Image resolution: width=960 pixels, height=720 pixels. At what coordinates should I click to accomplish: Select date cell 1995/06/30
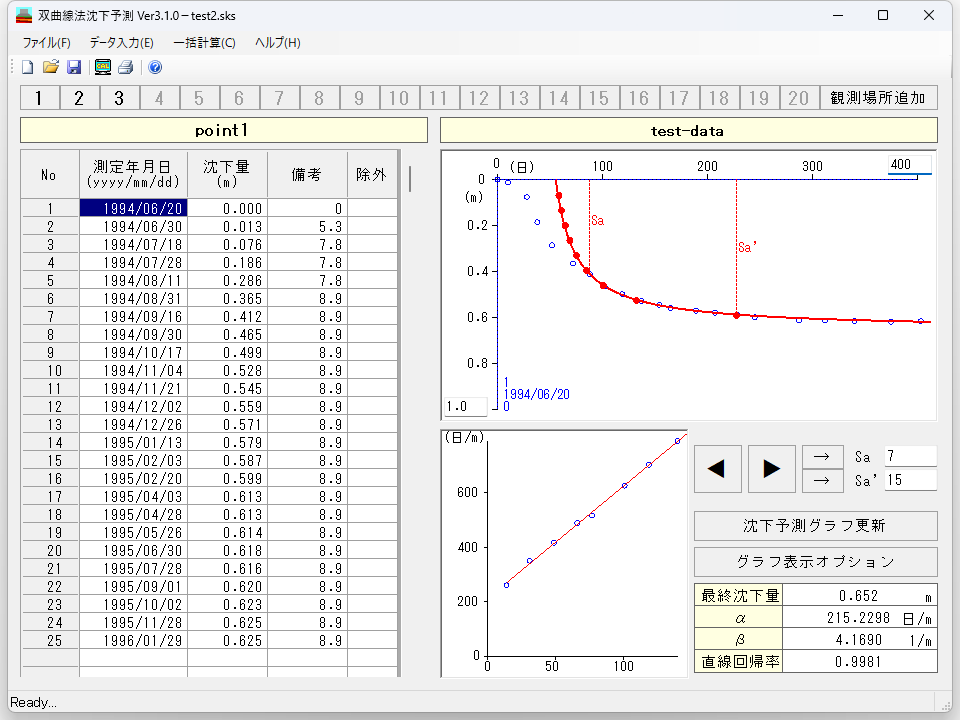(x=133, y=550)
